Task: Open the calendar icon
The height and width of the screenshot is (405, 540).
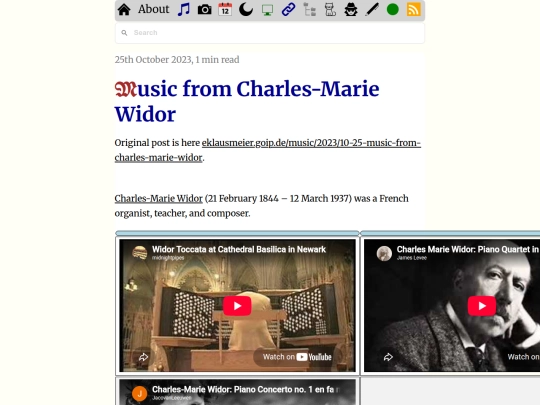Action: coord(225,9)
